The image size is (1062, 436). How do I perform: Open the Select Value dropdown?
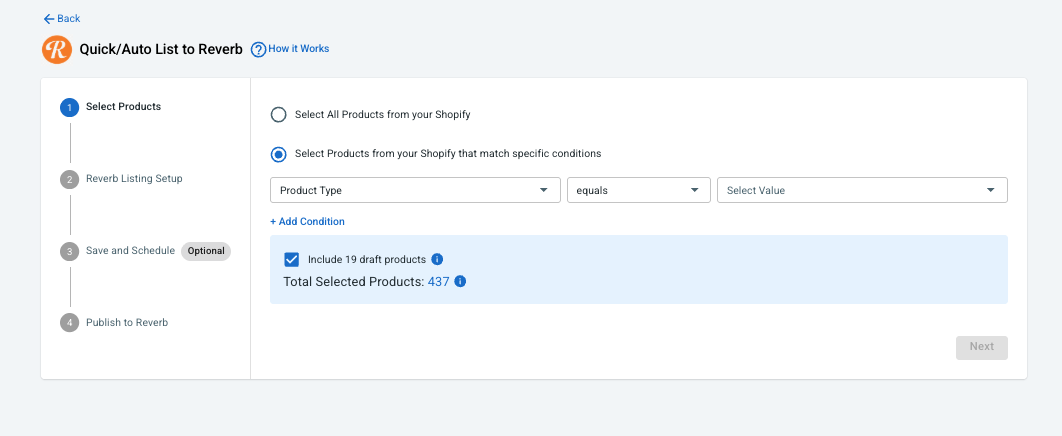click(x=862, y=190)
